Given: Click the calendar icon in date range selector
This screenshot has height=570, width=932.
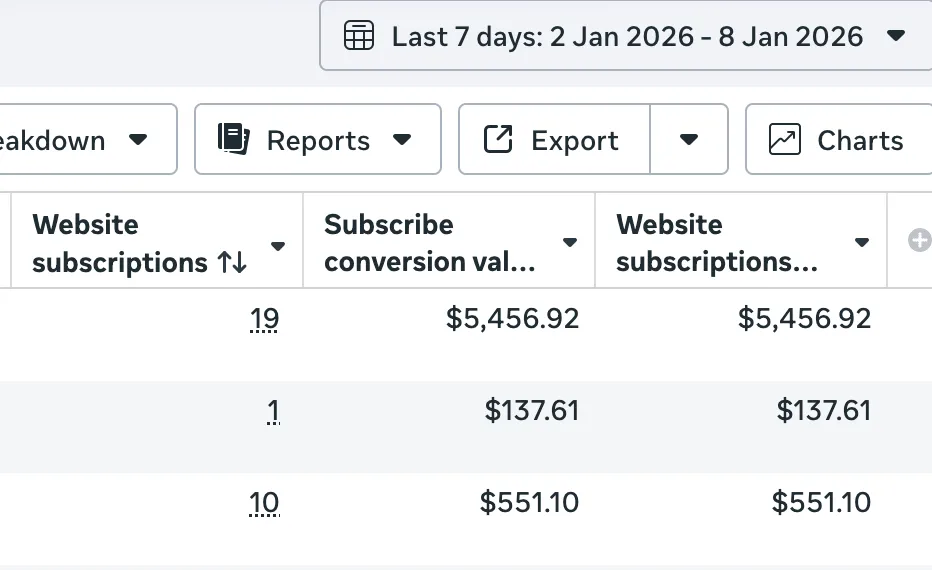Looking at the screenshot, I should pyautogui.click(x=358, y=37).
